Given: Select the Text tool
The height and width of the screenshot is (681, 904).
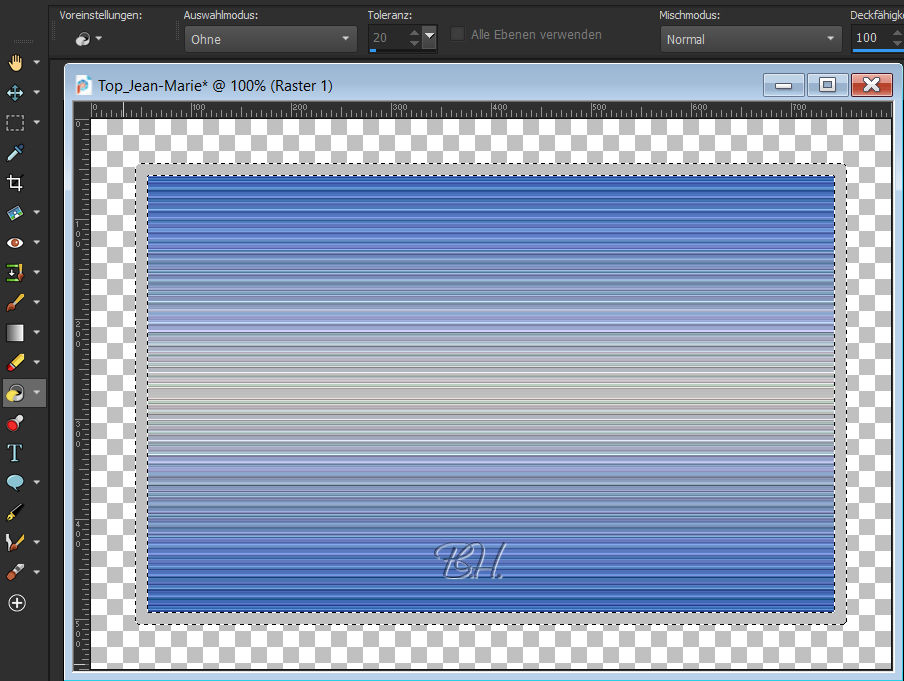Looking at the screenshot, I should click(15, 452).
